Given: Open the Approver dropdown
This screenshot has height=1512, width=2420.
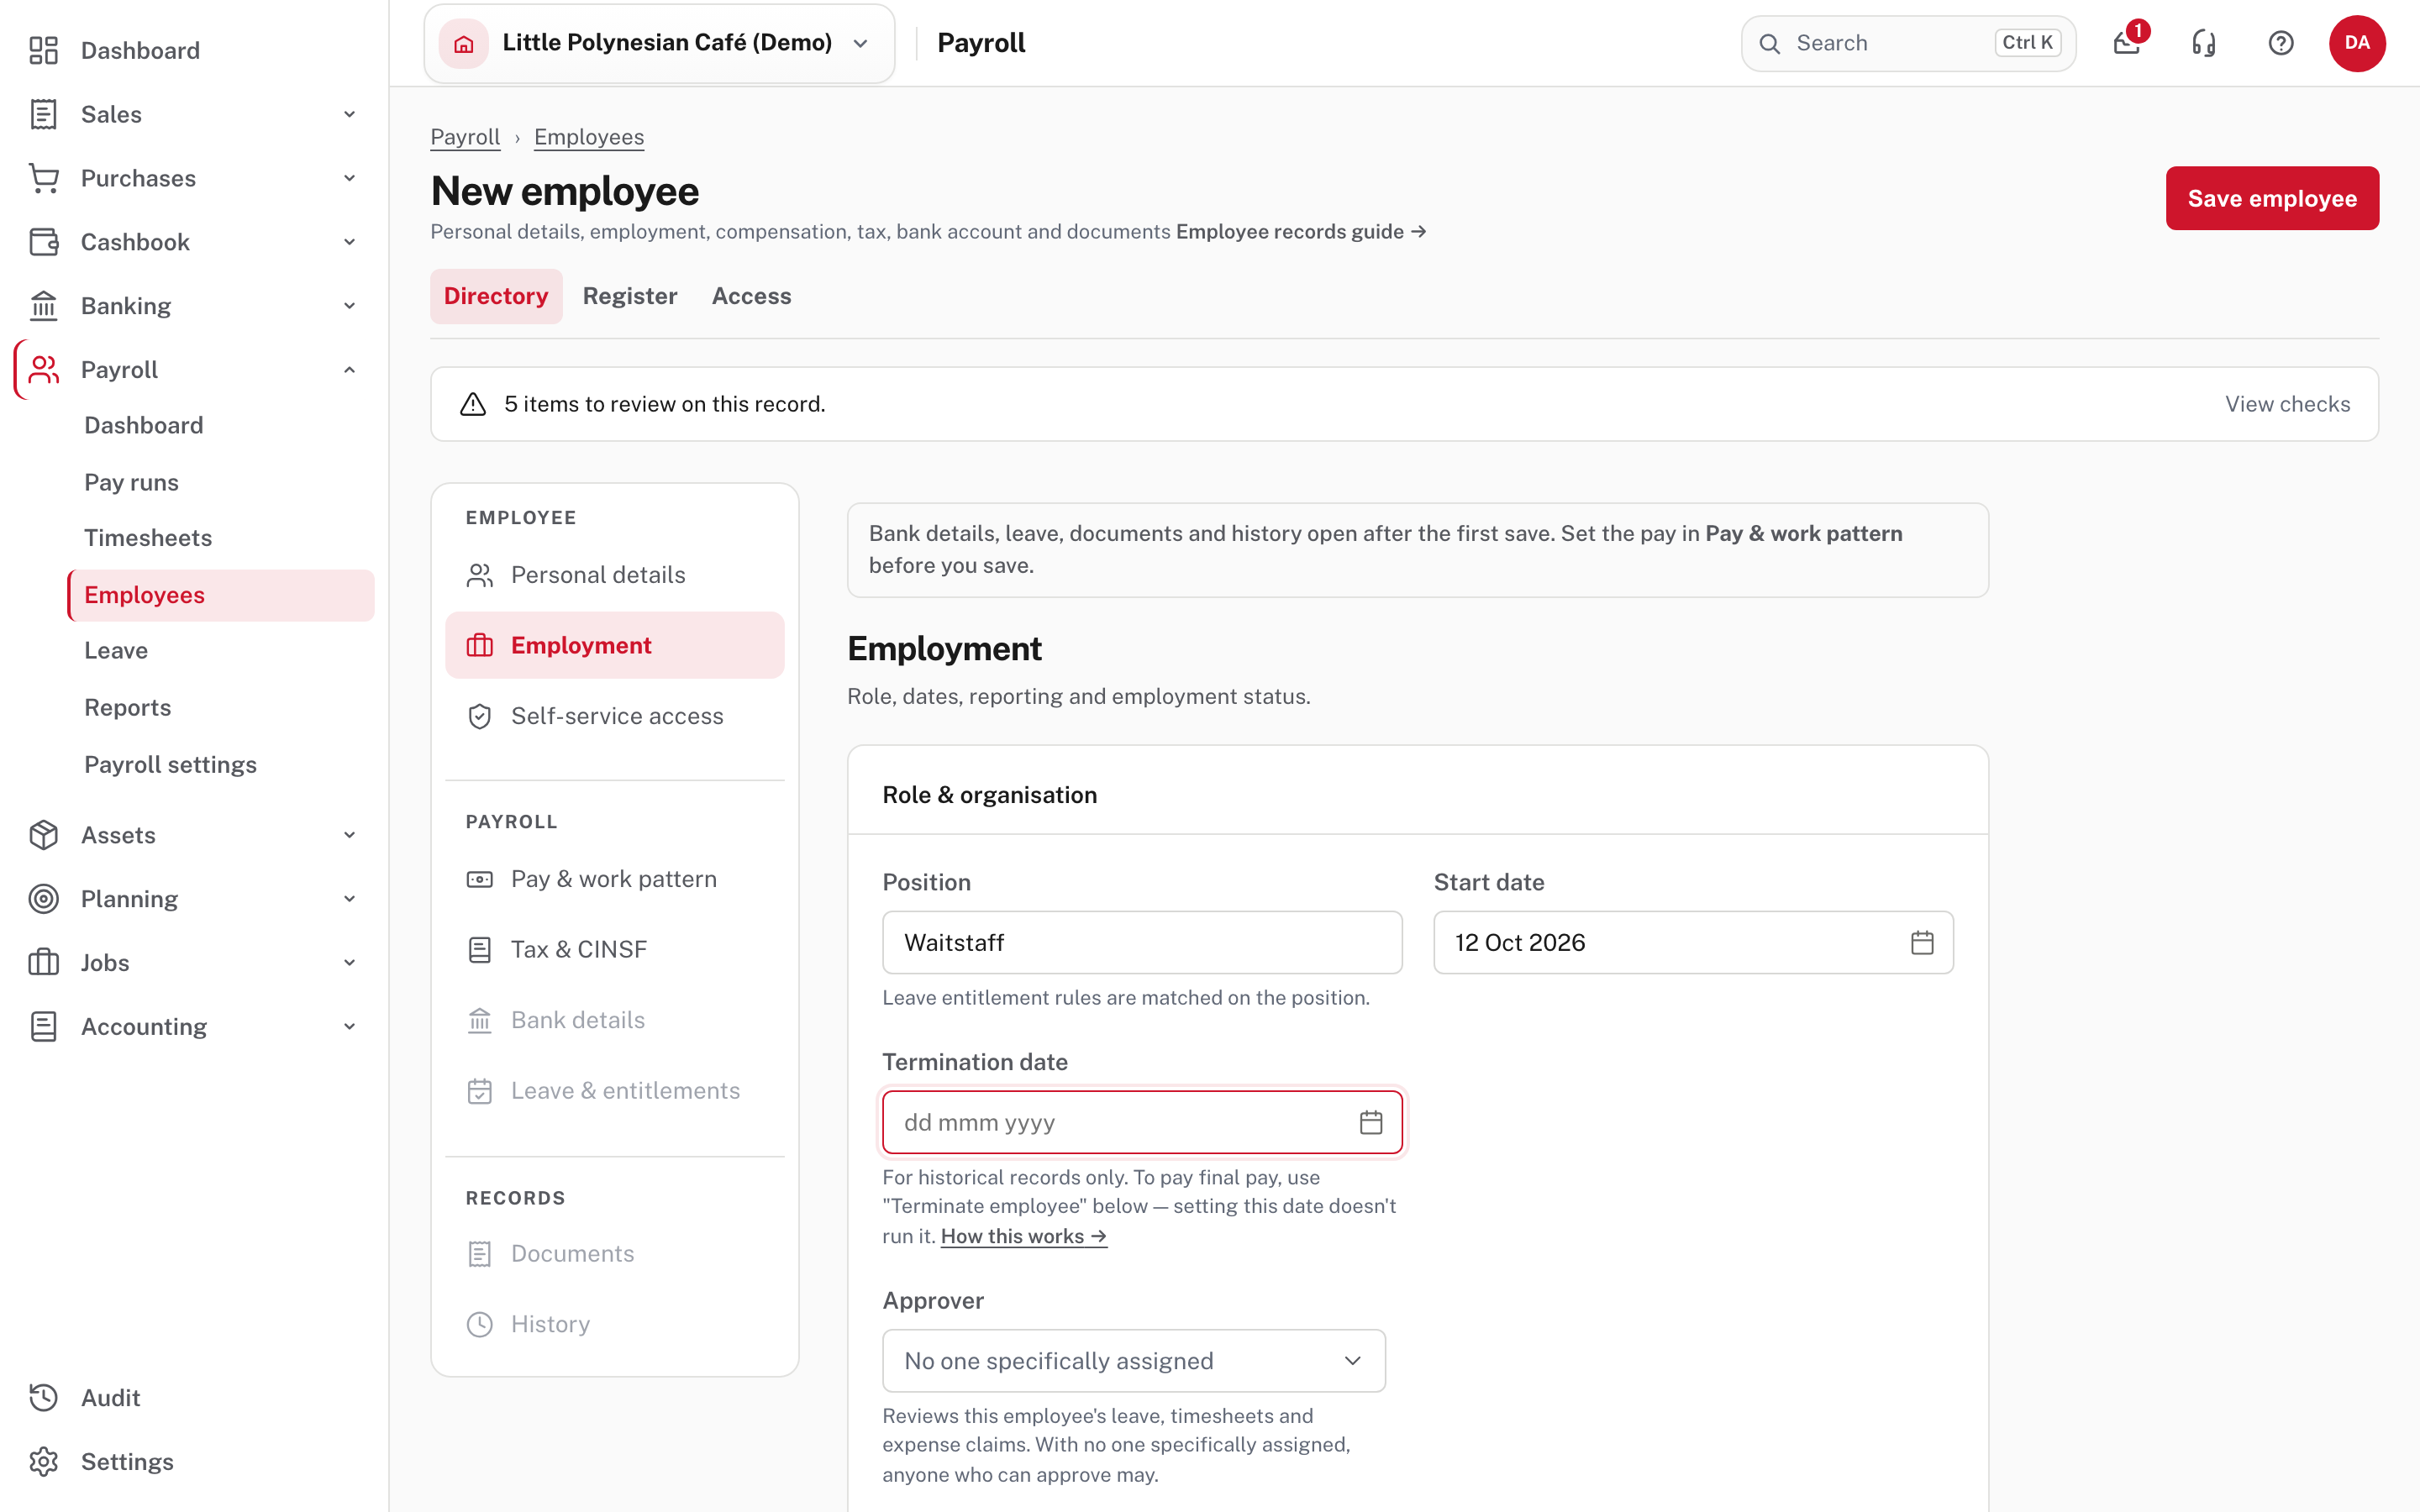Looking at the screenshot, I should point(1134,1360).
